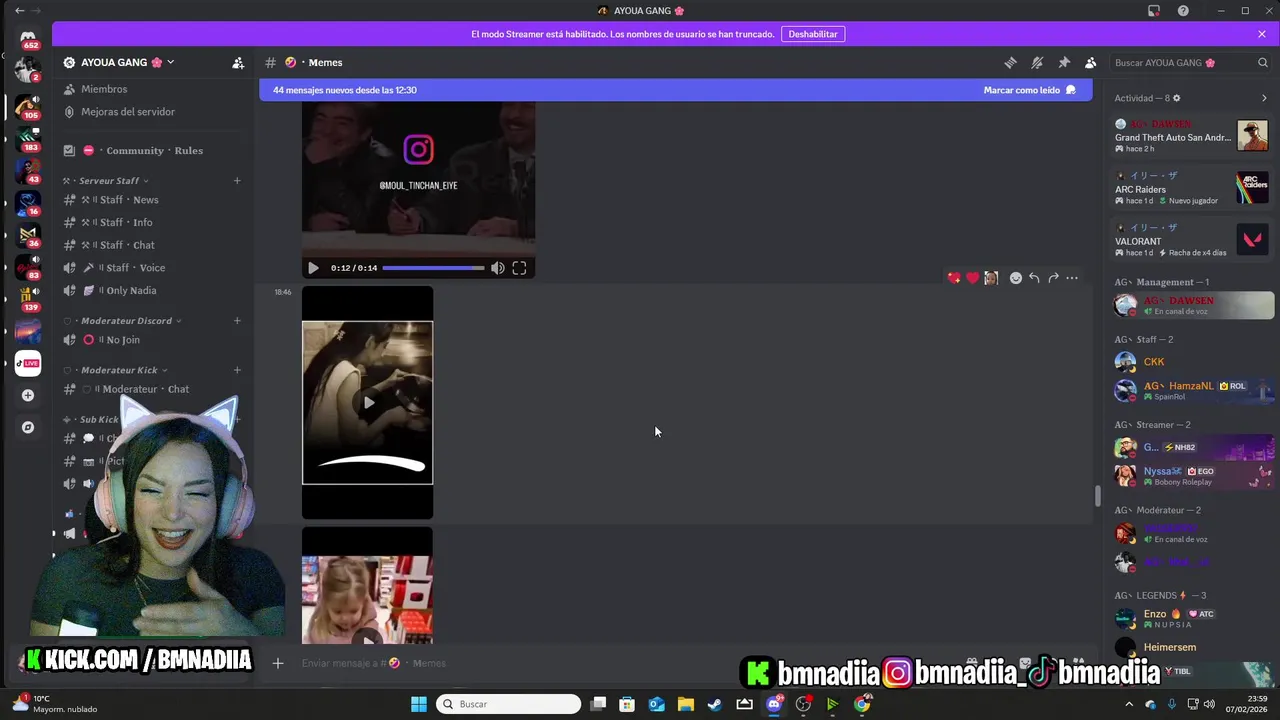The width and height of the screenshot is (1280, 720).
Task: Open Enzo member profile
Action: click(1193, 618)
